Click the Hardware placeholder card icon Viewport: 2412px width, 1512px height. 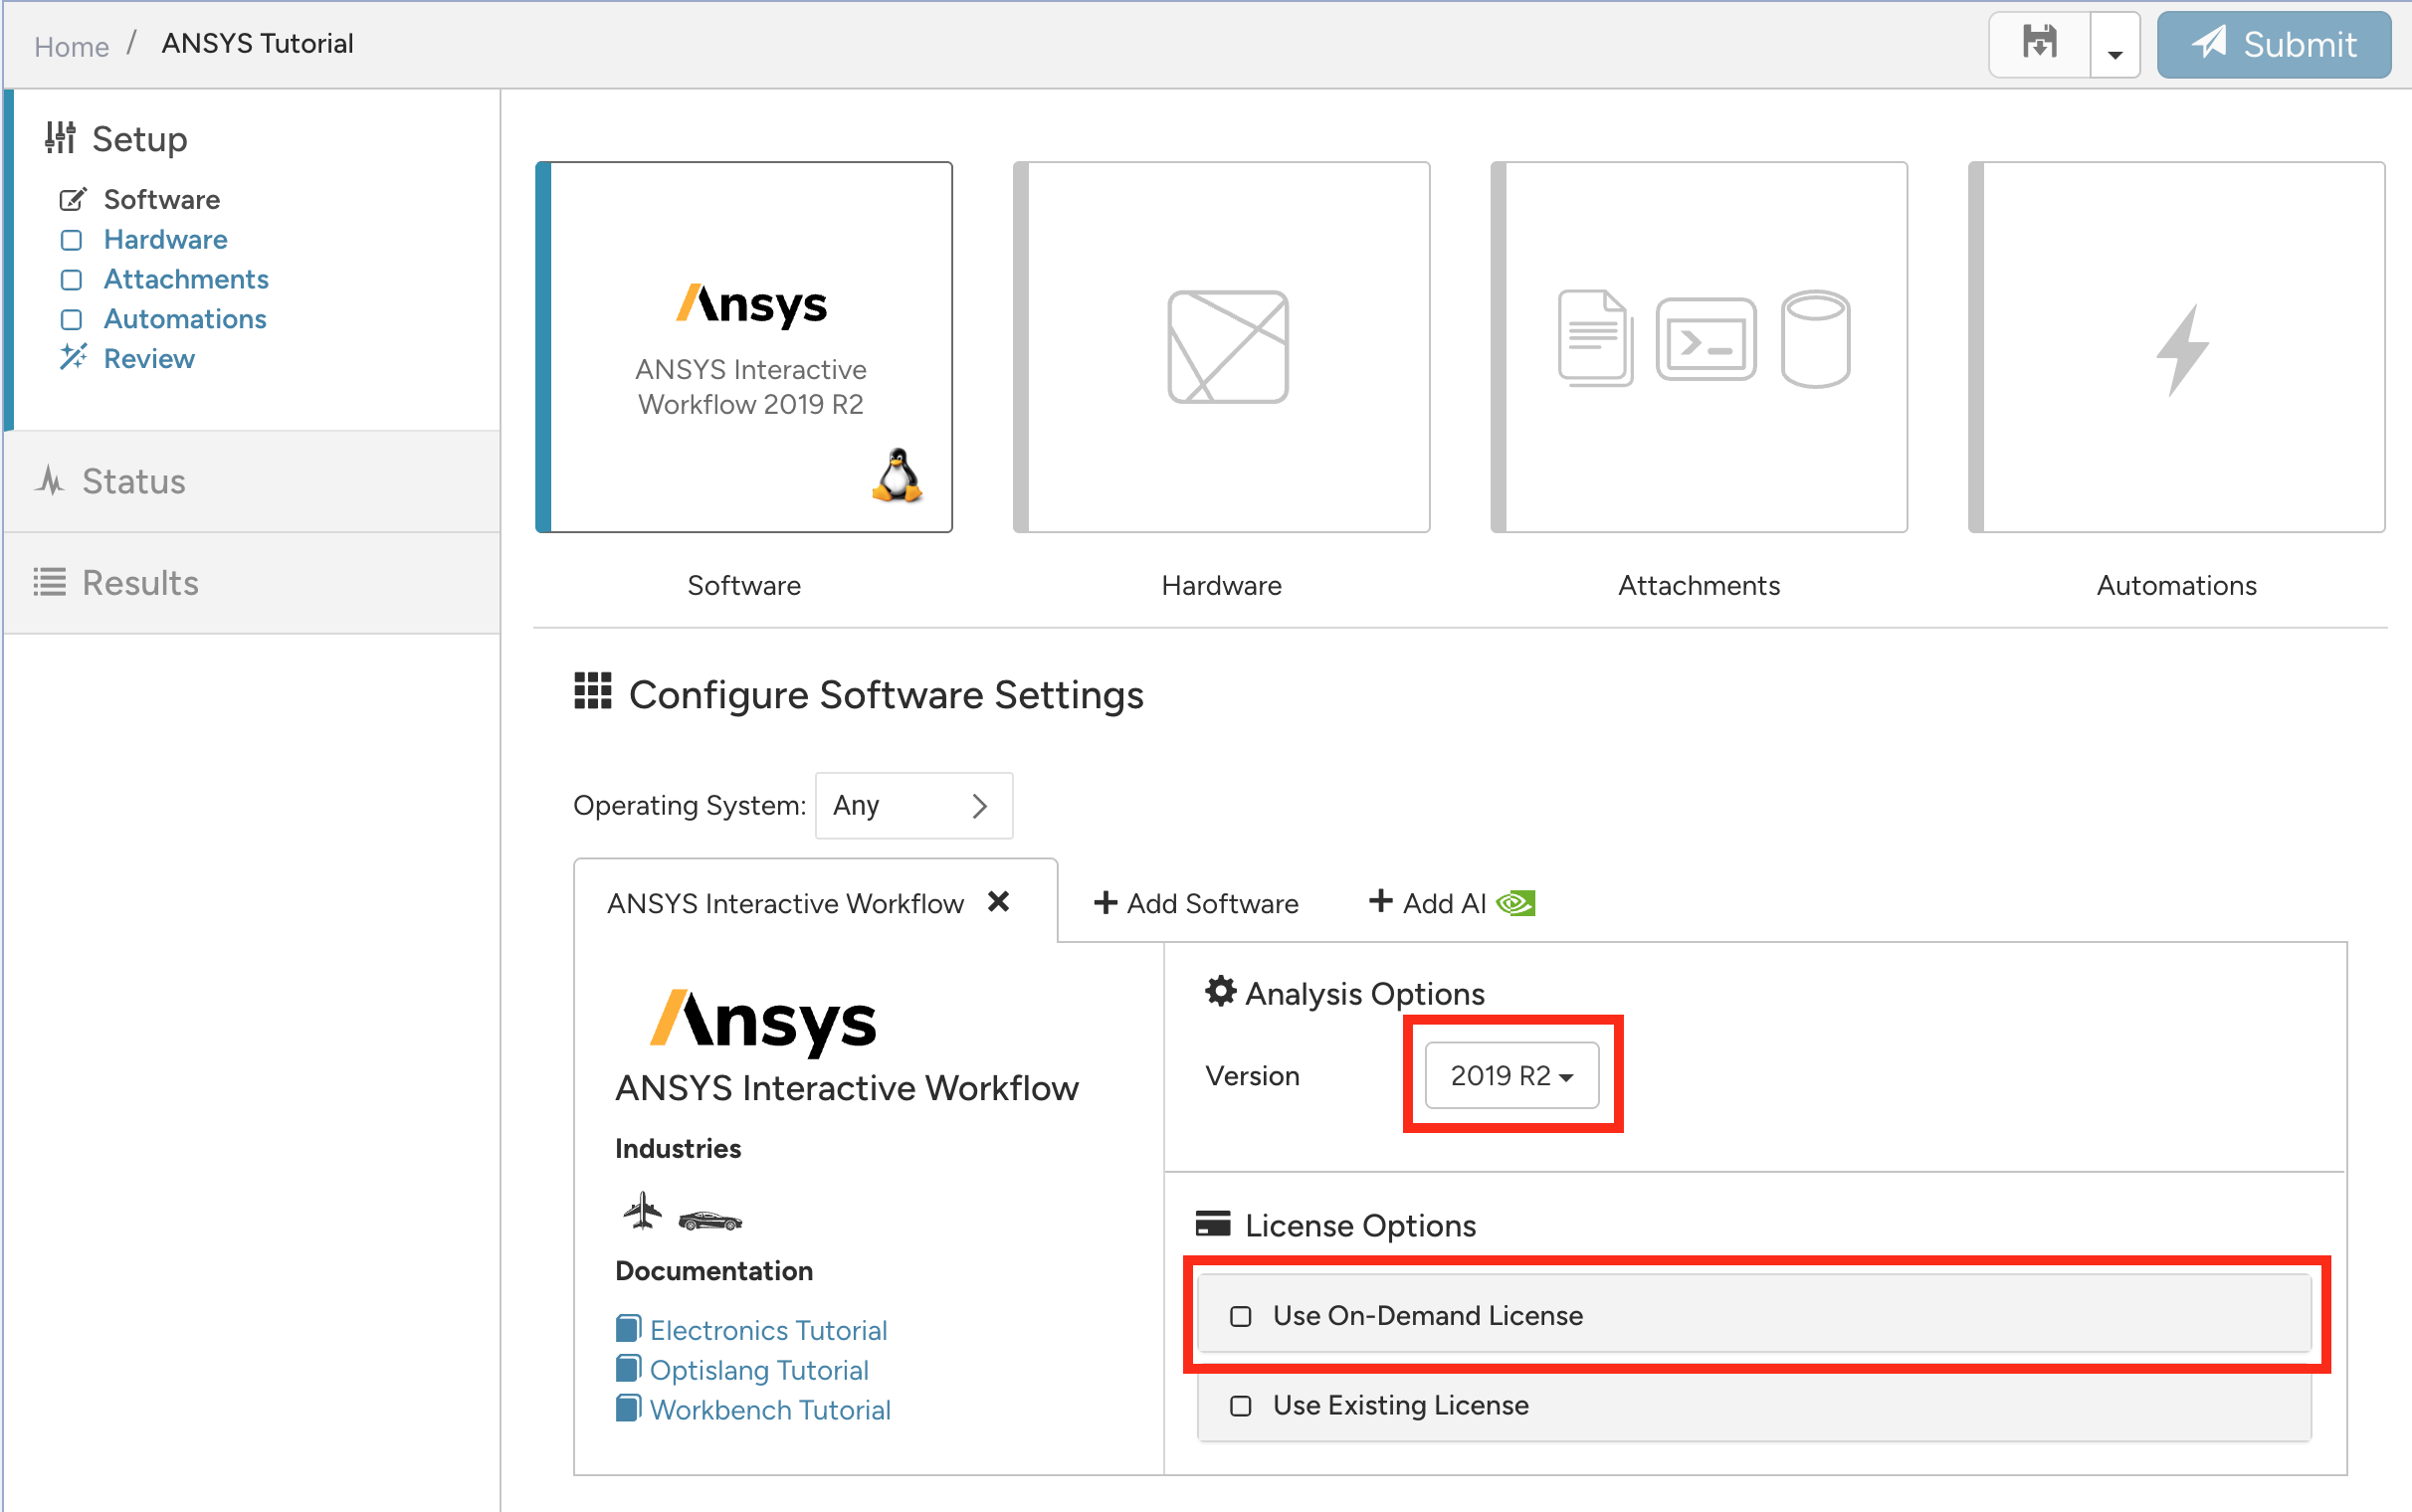(1227, 347)
